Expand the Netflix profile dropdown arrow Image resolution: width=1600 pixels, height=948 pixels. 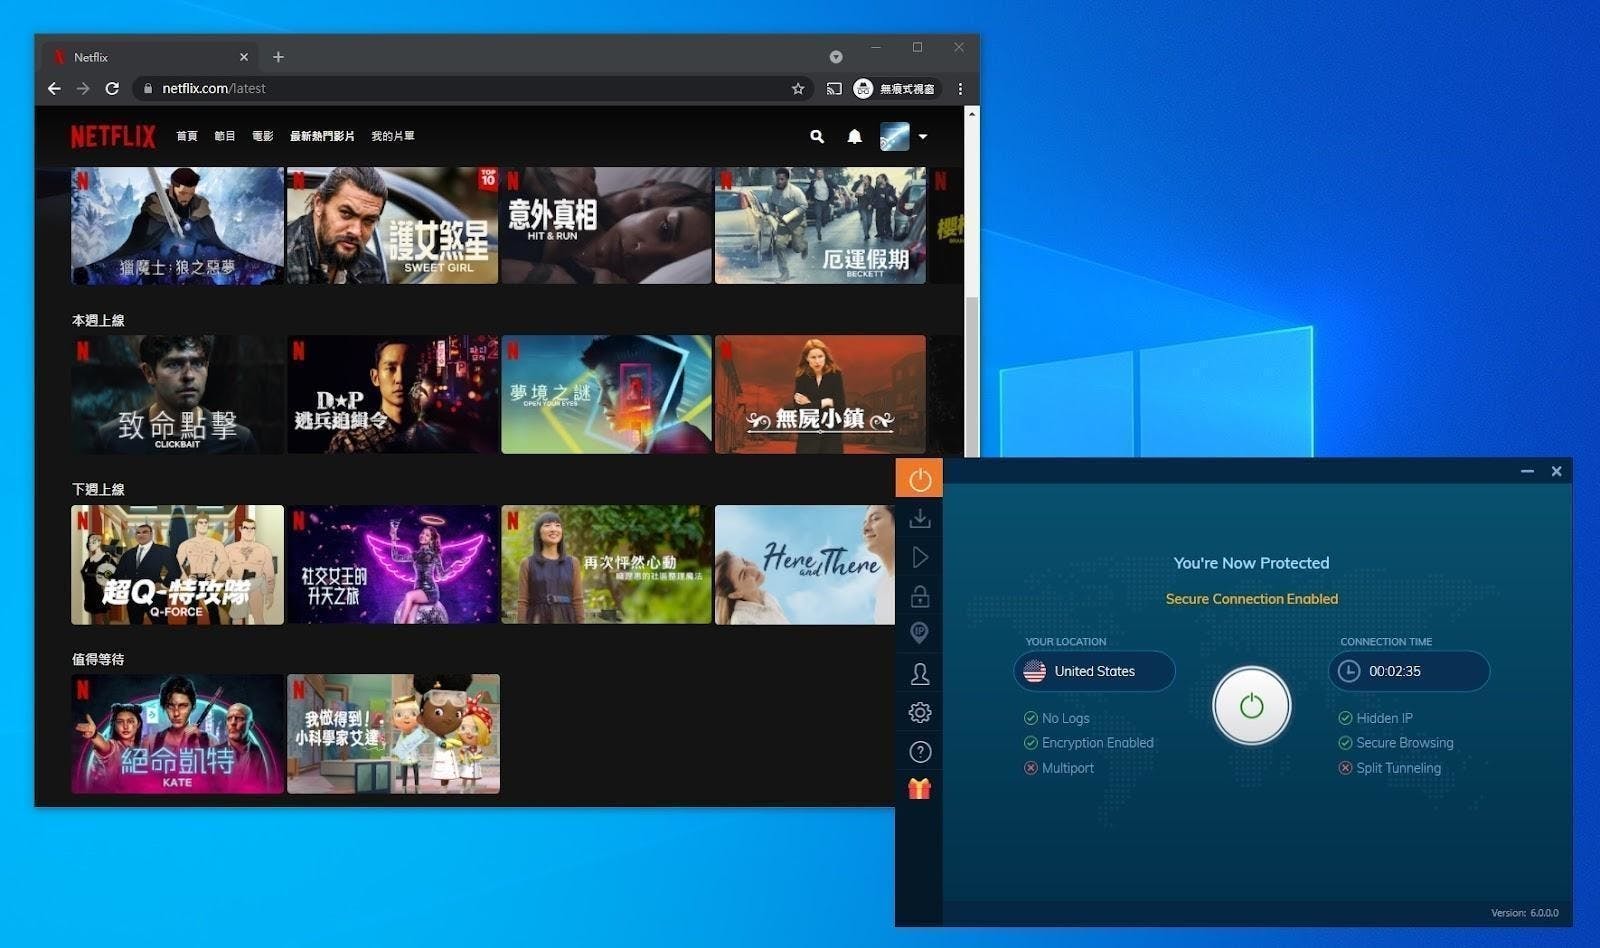(923, 137)
